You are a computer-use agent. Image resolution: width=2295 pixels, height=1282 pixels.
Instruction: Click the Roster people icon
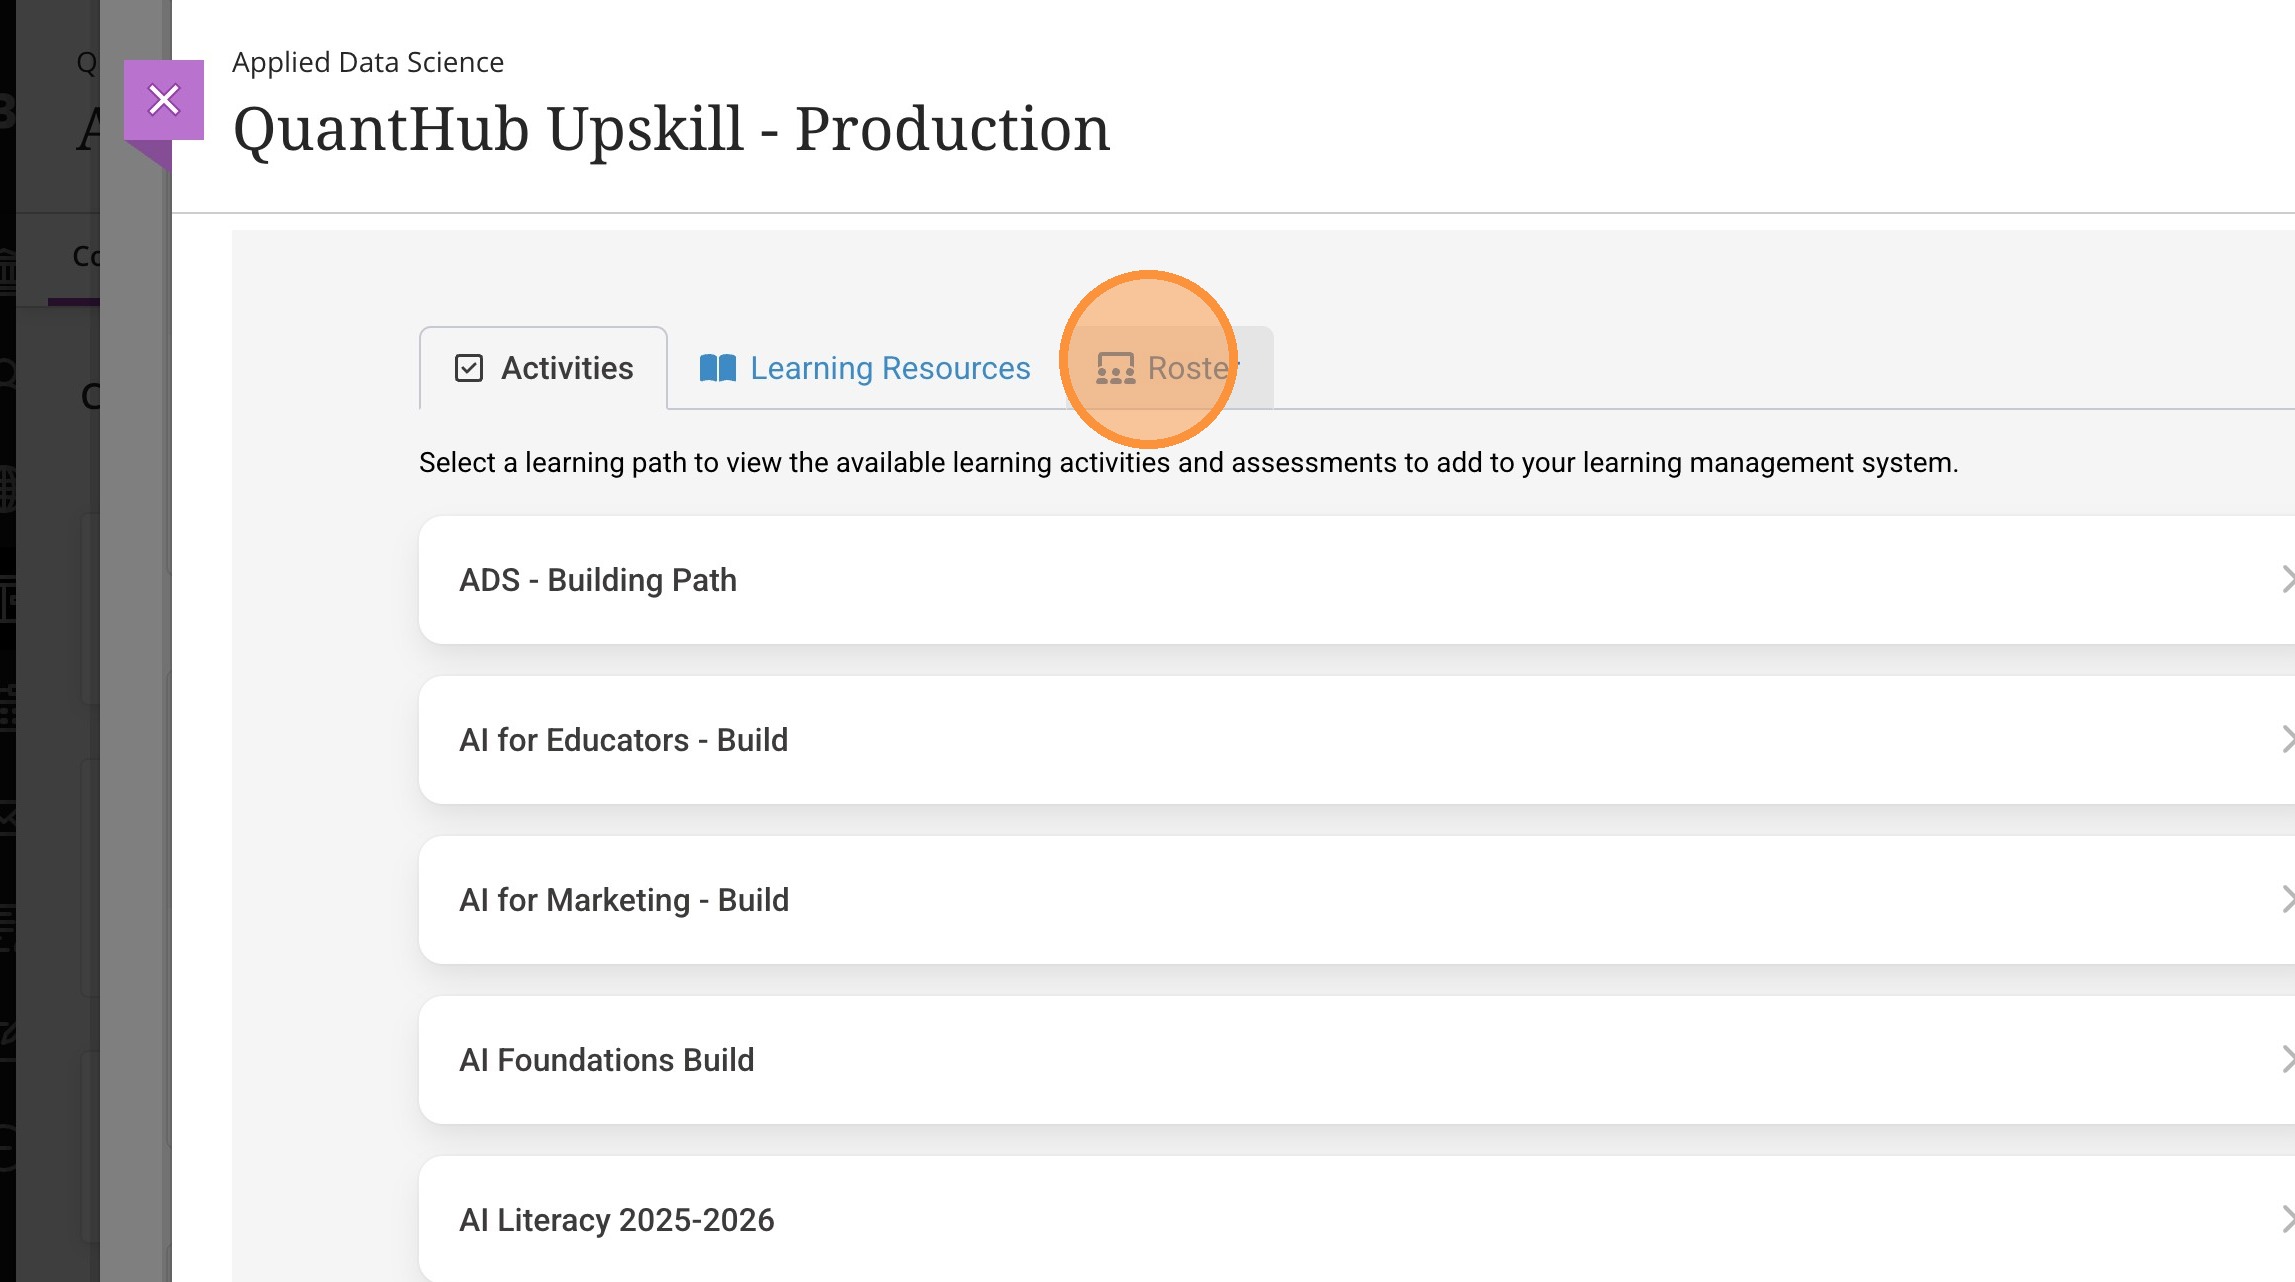pos(1115,368)
